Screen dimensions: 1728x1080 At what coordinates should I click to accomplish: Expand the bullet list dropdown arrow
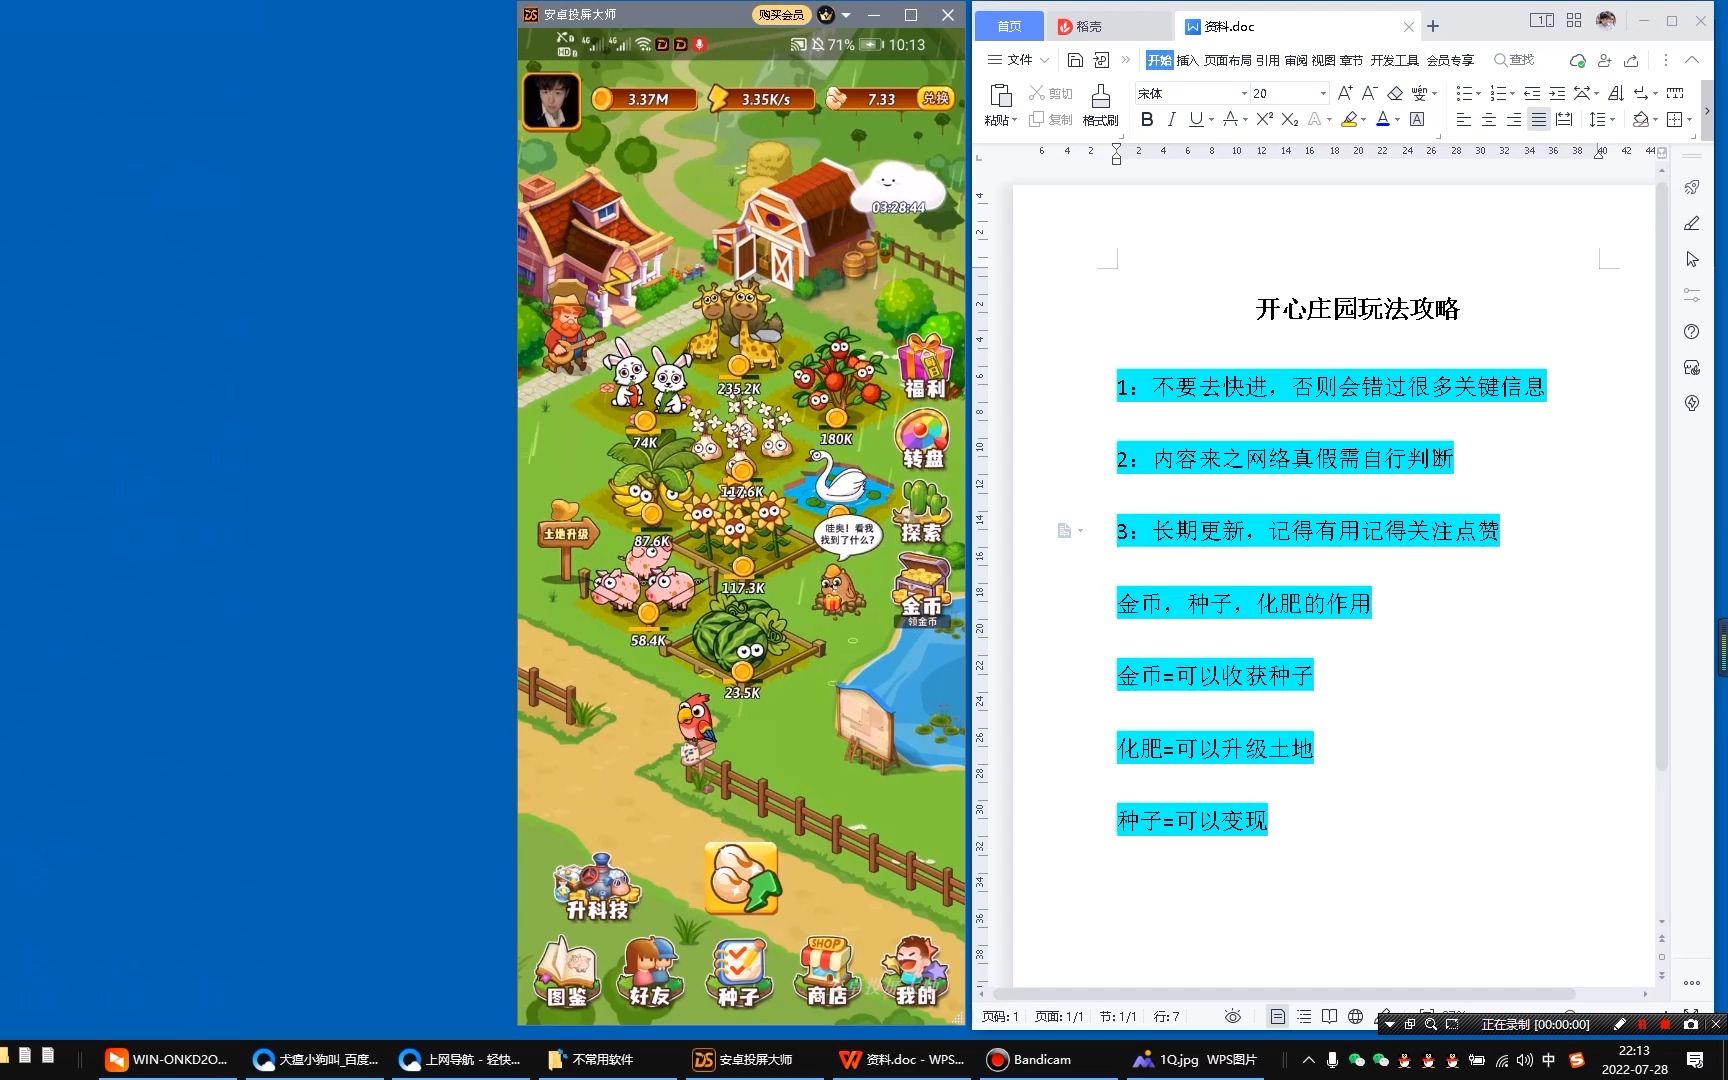[x=1479, y=94]
